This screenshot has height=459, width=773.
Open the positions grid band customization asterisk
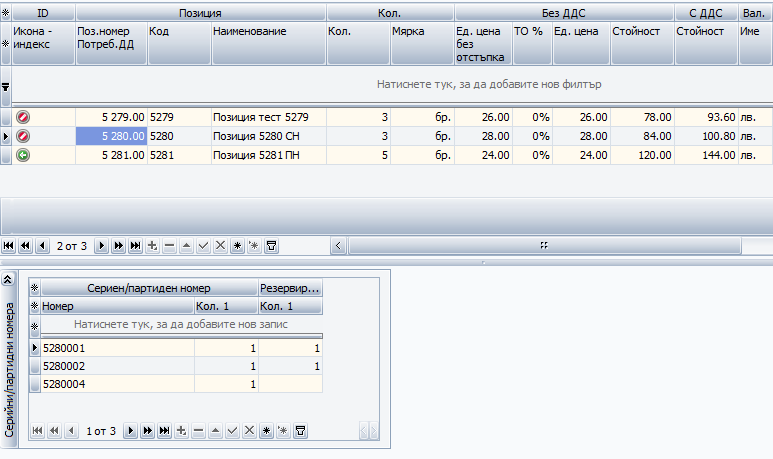(5, 13)
